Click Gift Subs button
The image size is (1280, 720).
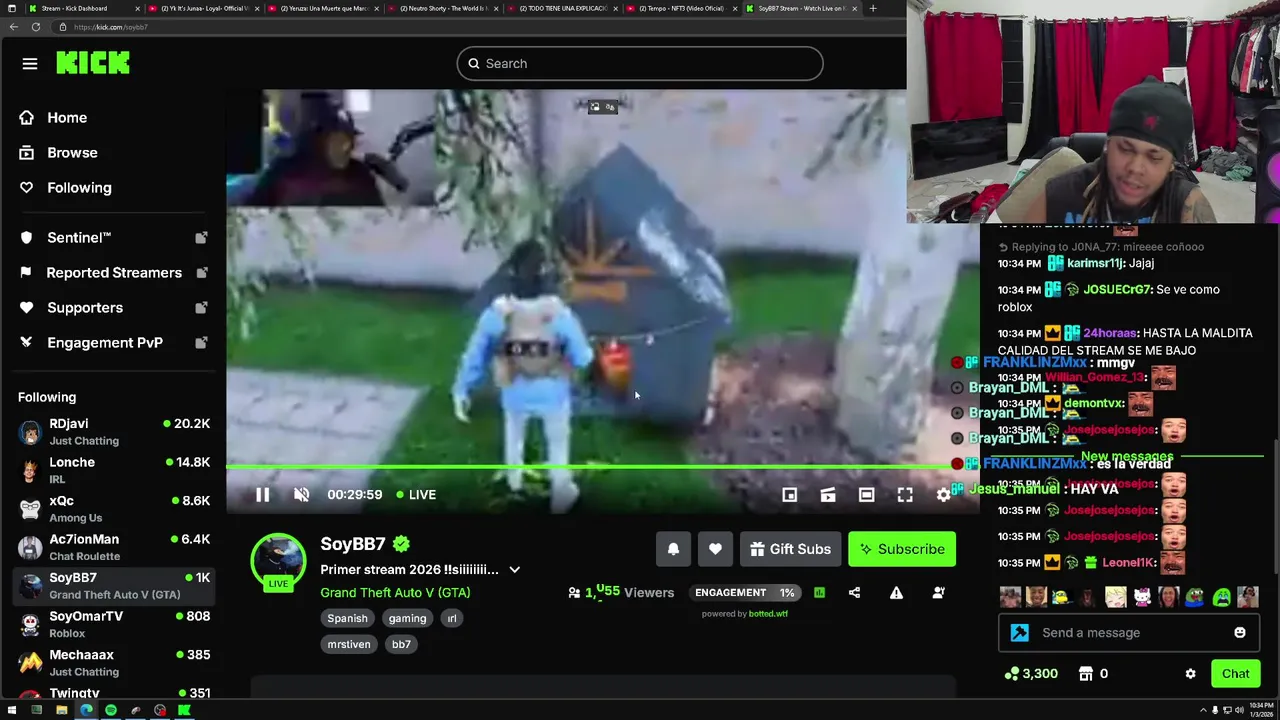(x=790, y=549)
